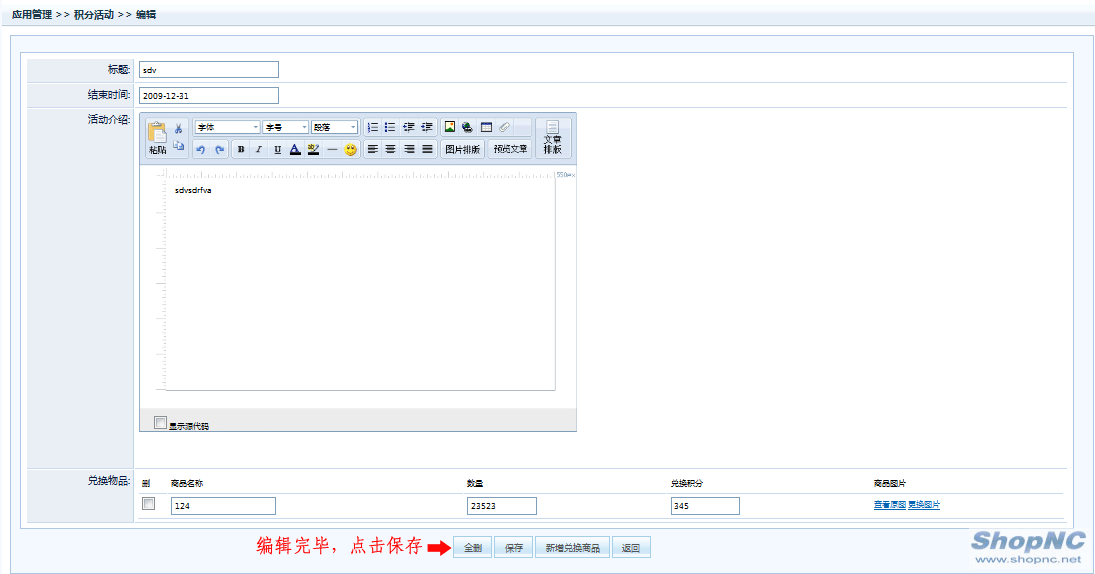Viewport: 1095px width, 574px height.
Task: Check delete box for product 124
Action: pos(148,503)
